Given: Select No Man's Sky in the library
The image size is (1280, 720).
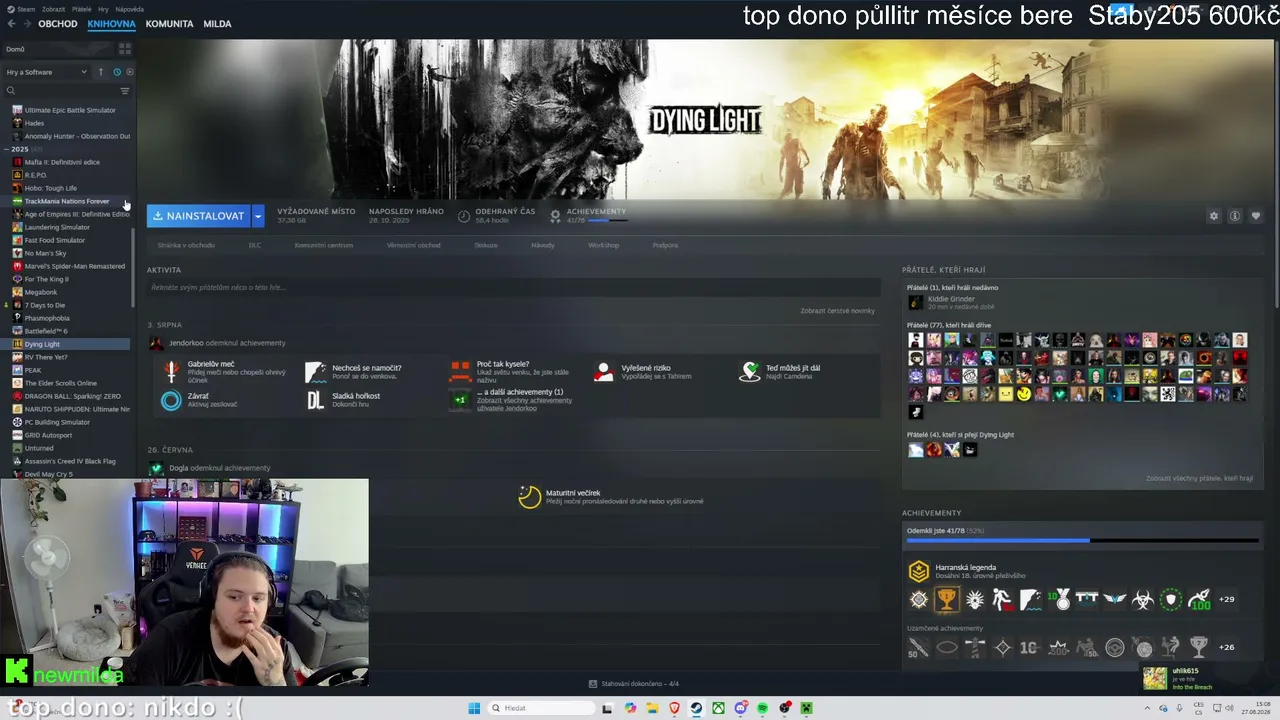Looking at the screenshot, I should pos(45,253).
